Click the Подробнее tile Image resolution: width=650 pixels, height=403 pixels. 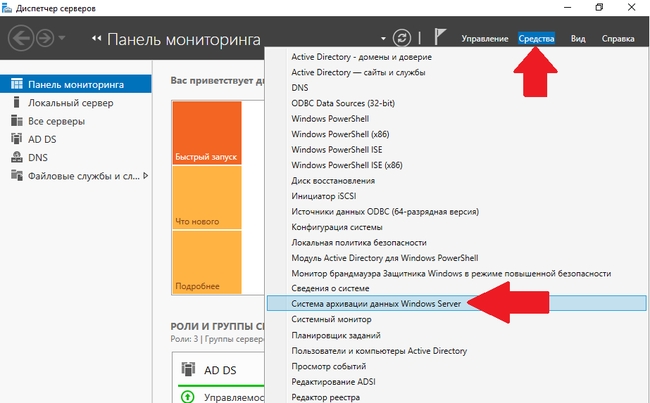pyautogui.click(x=207, y=261)
